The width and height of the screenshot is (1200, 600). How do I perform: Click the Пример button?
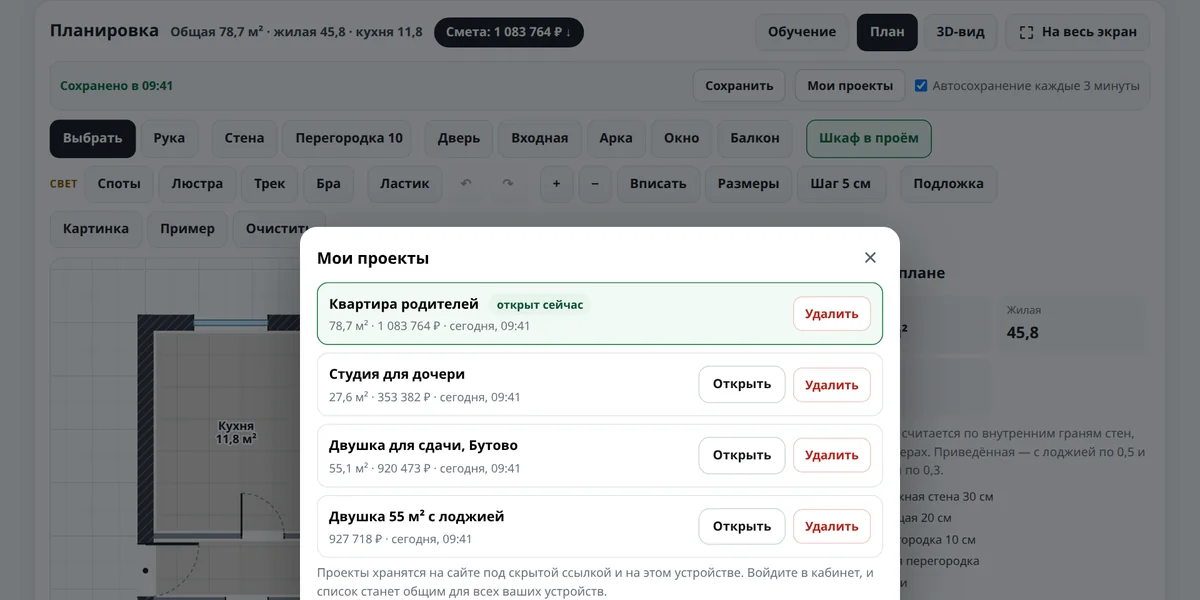(188, 229)
